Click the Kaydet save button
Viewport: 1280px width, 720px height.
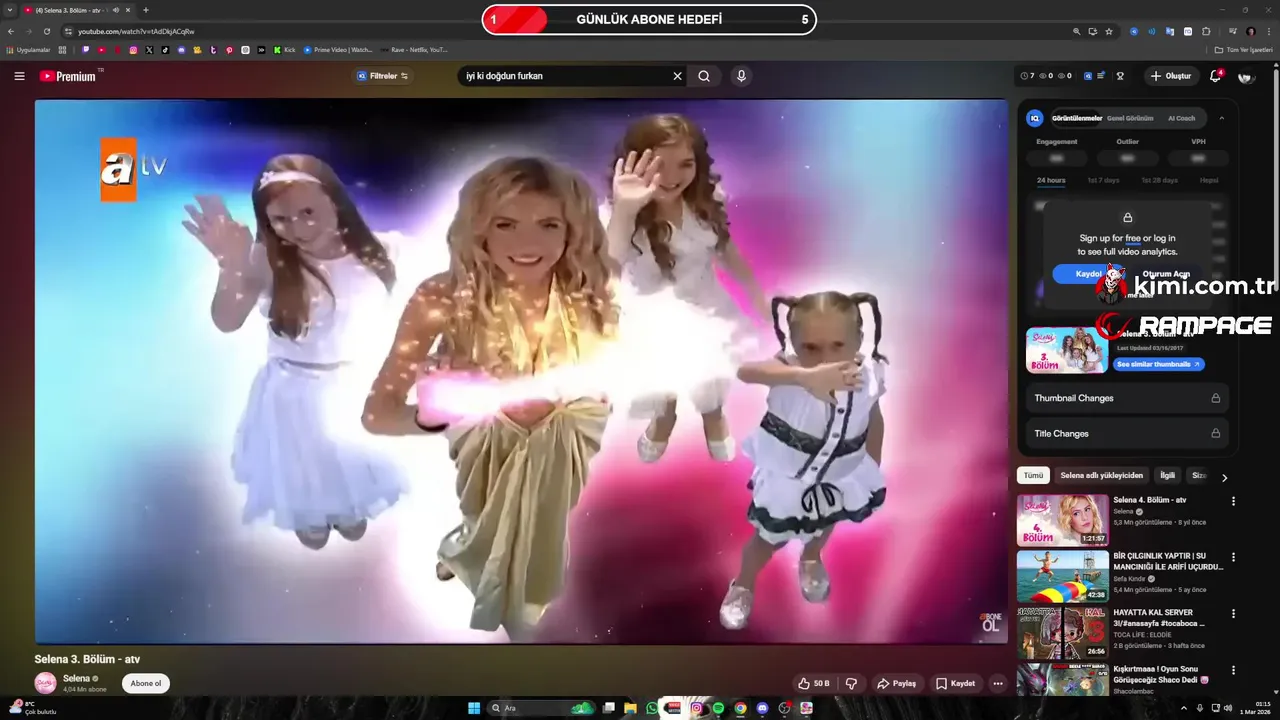955,684
